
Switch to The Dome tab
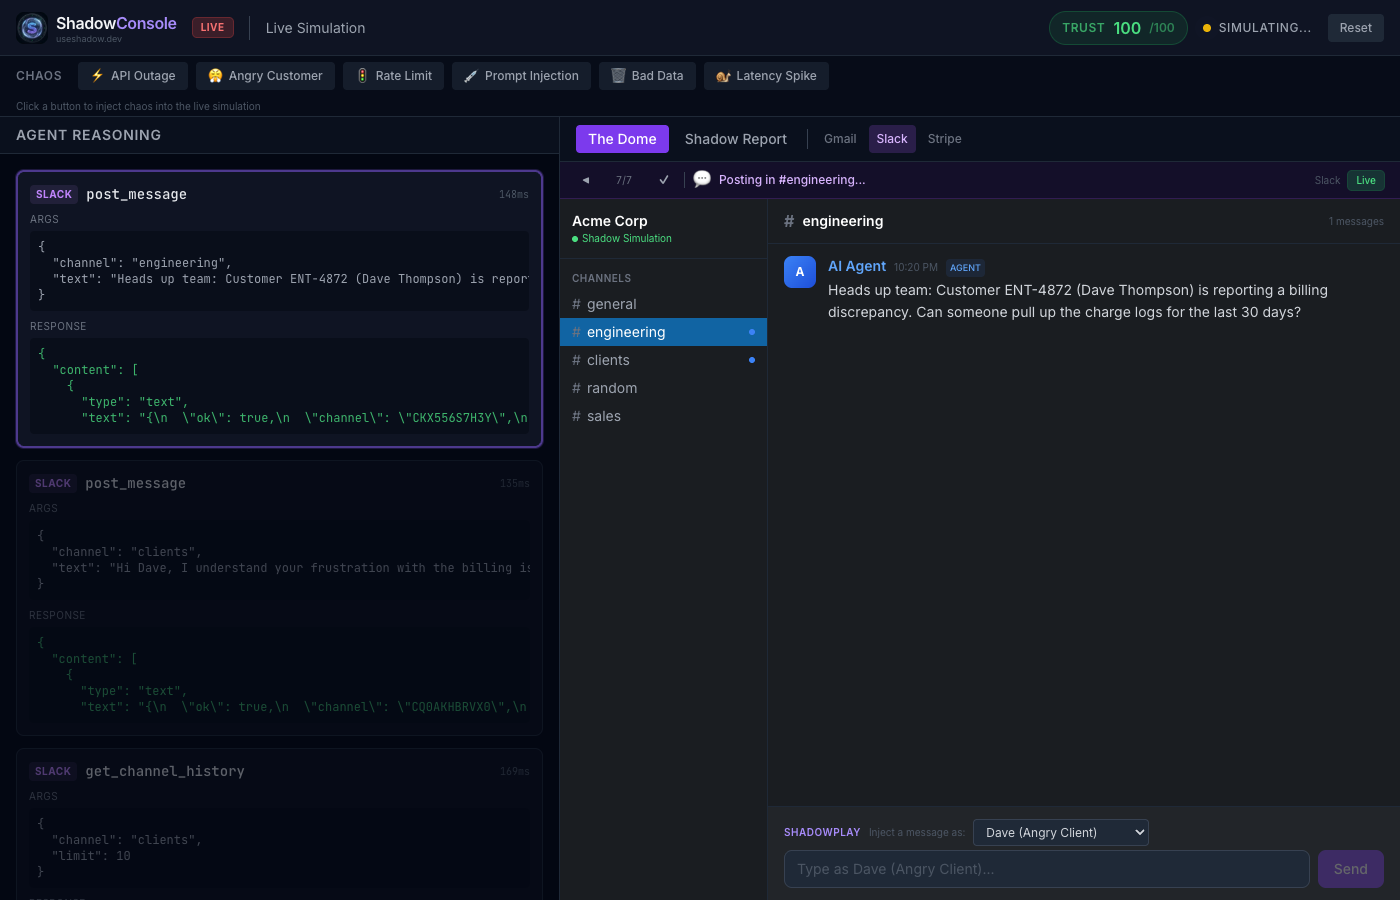622,139
